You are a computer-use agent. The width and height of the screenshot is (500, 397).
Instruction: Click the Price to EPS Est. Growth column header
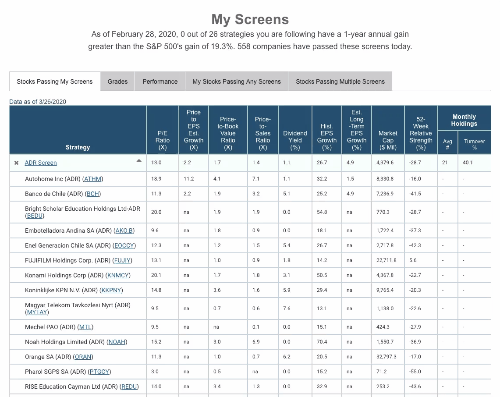pyautogui.click(x=193, y=130)
